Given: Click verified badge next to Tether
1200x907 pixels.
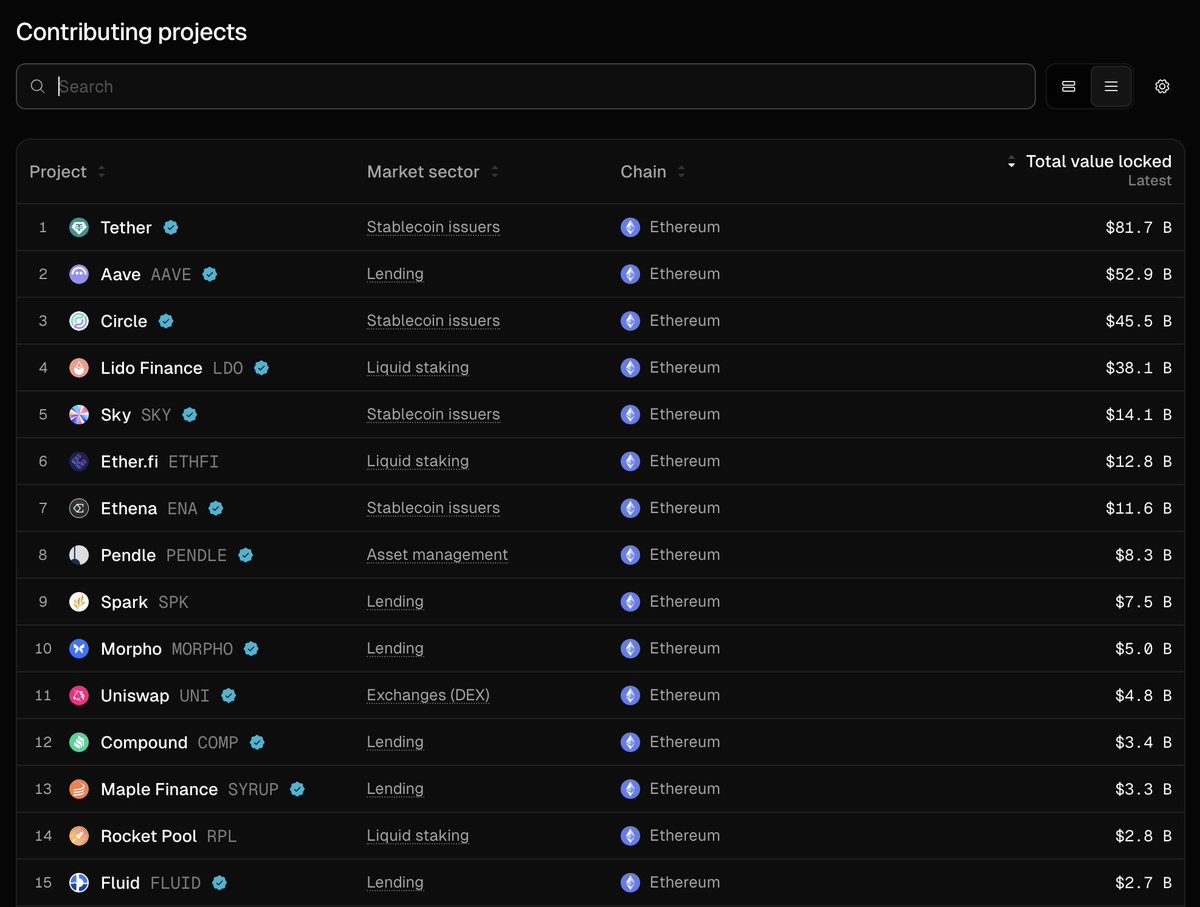Looking at the screenshot, I should click(x=171, y=228).
